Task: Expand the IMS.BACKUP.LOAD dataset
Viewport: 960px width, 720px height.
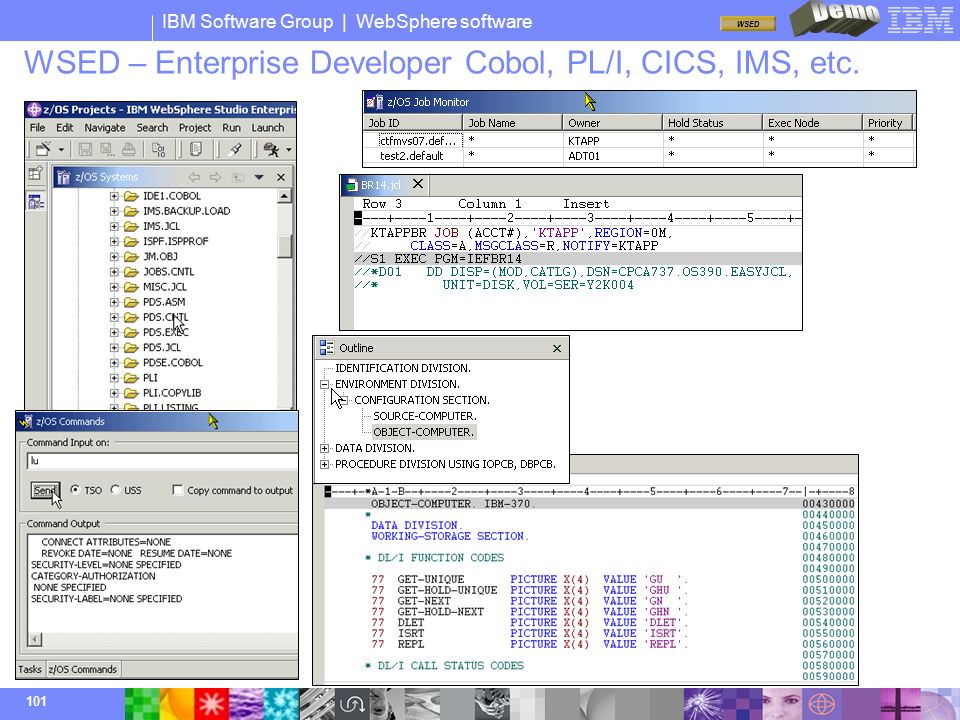Action: click(114, 211)
